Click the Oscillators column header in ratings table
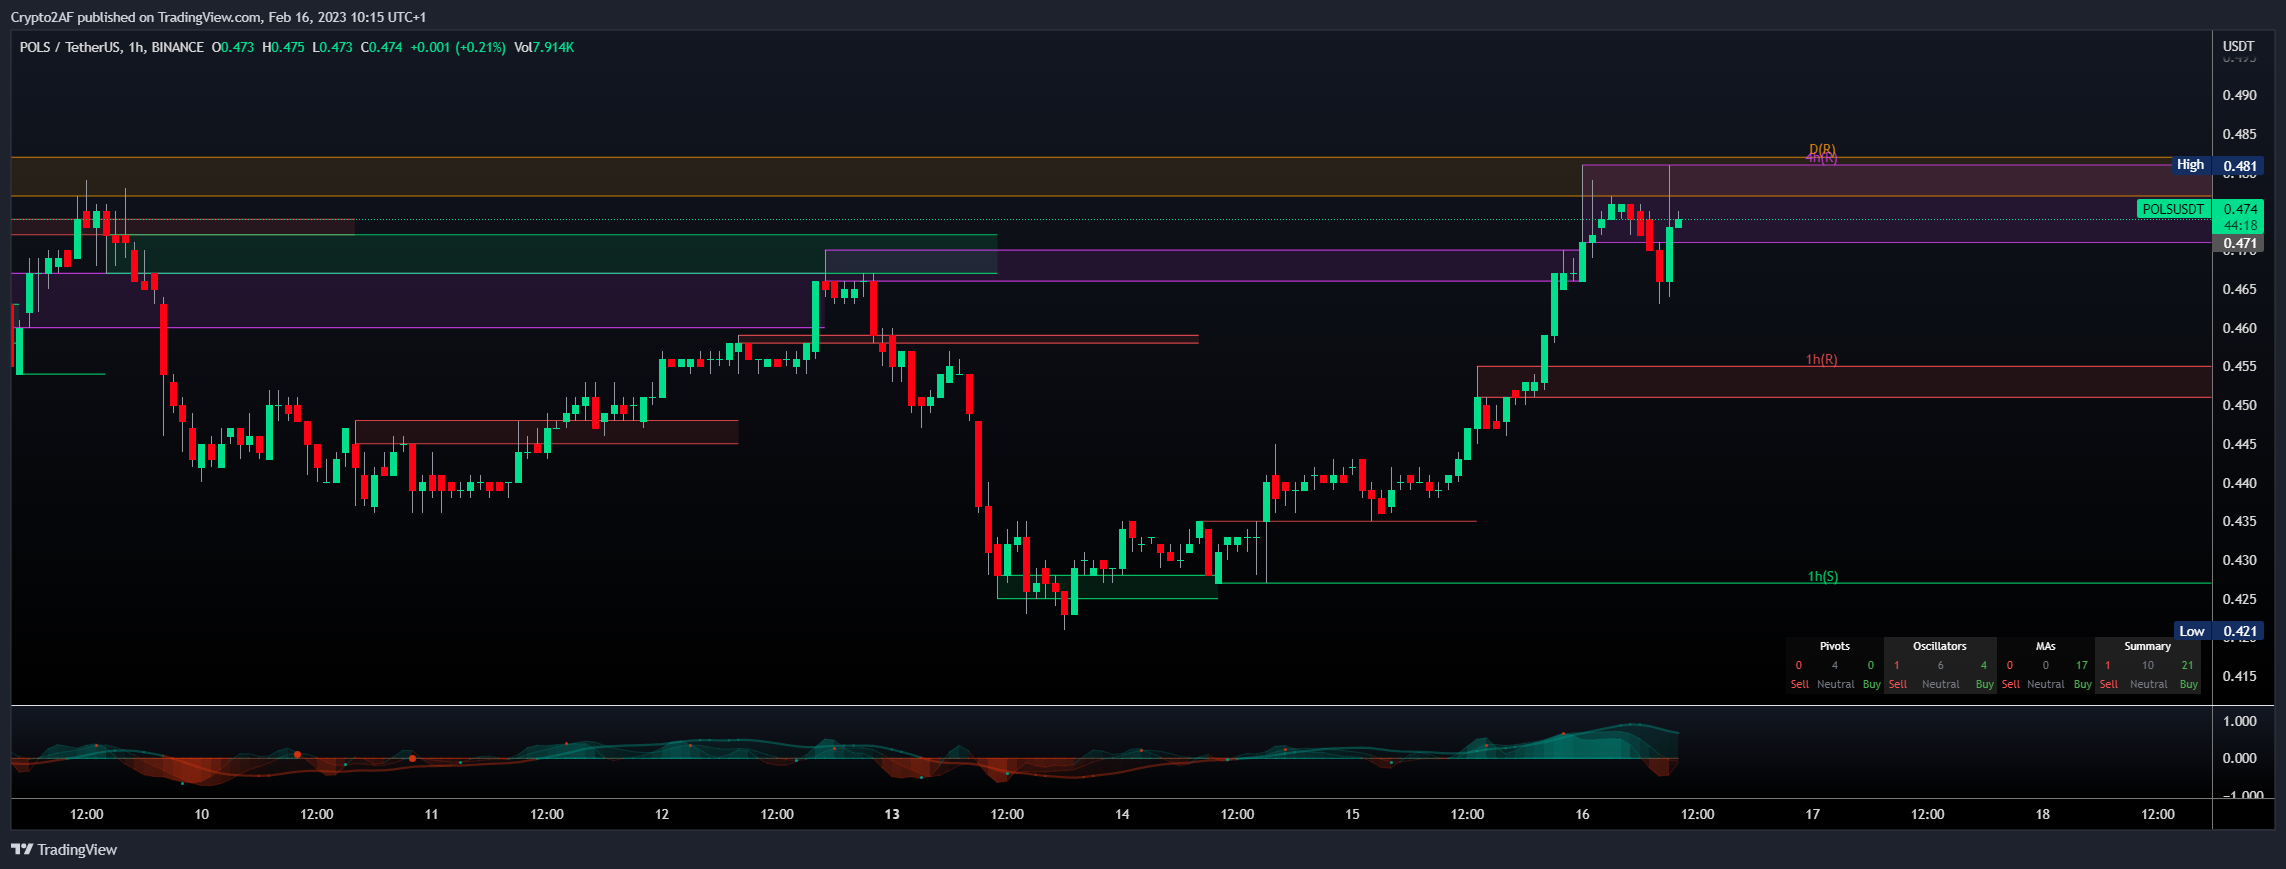Image resolution: width=2286 pixels, height=869 pixels. (x=1940, y=646)
